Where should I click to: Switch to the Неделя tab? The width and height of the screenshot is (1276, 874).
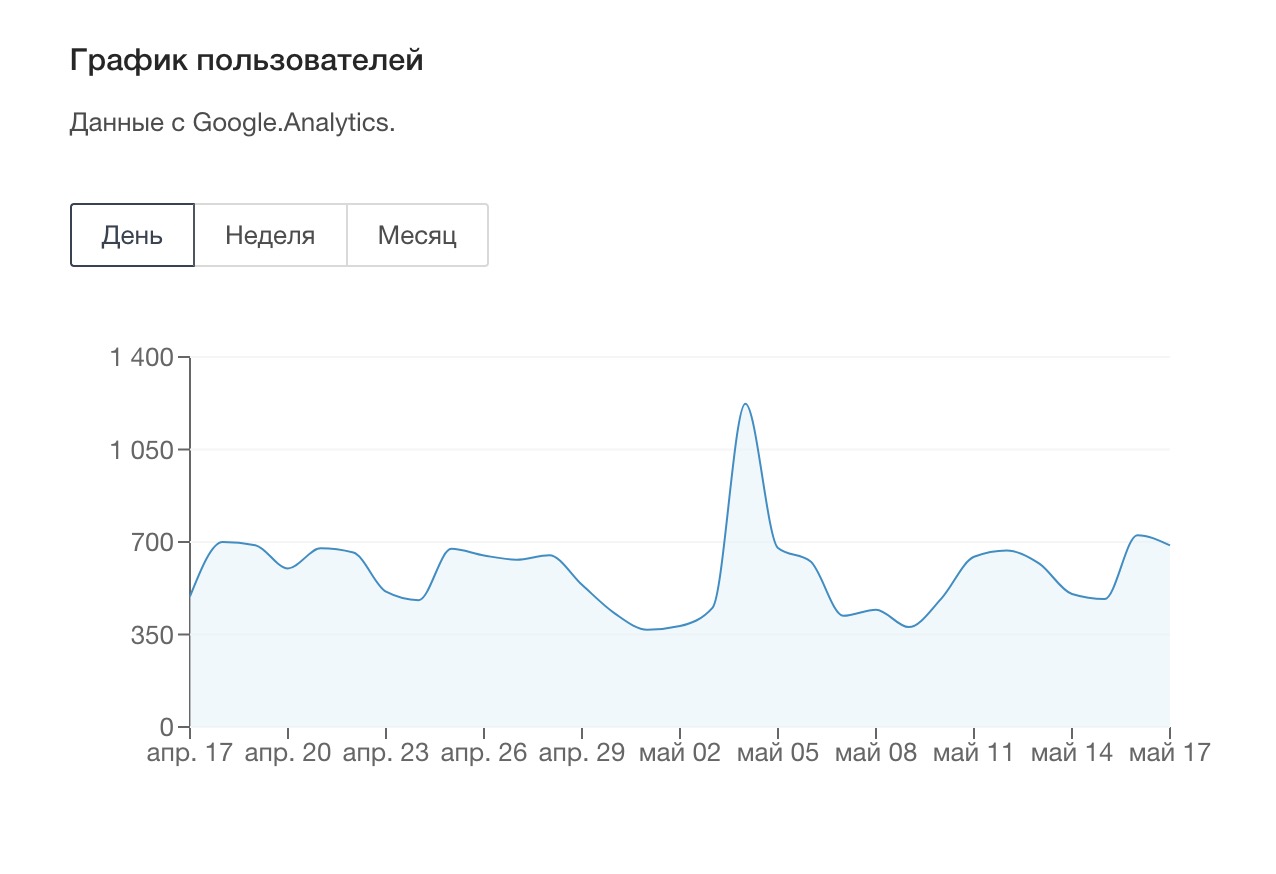270,236
